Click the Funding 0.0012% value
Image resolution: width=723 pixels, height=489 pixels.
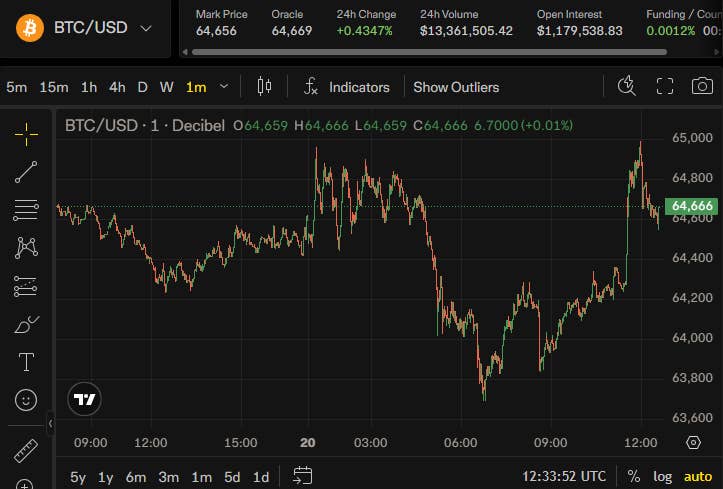[670, 31]
